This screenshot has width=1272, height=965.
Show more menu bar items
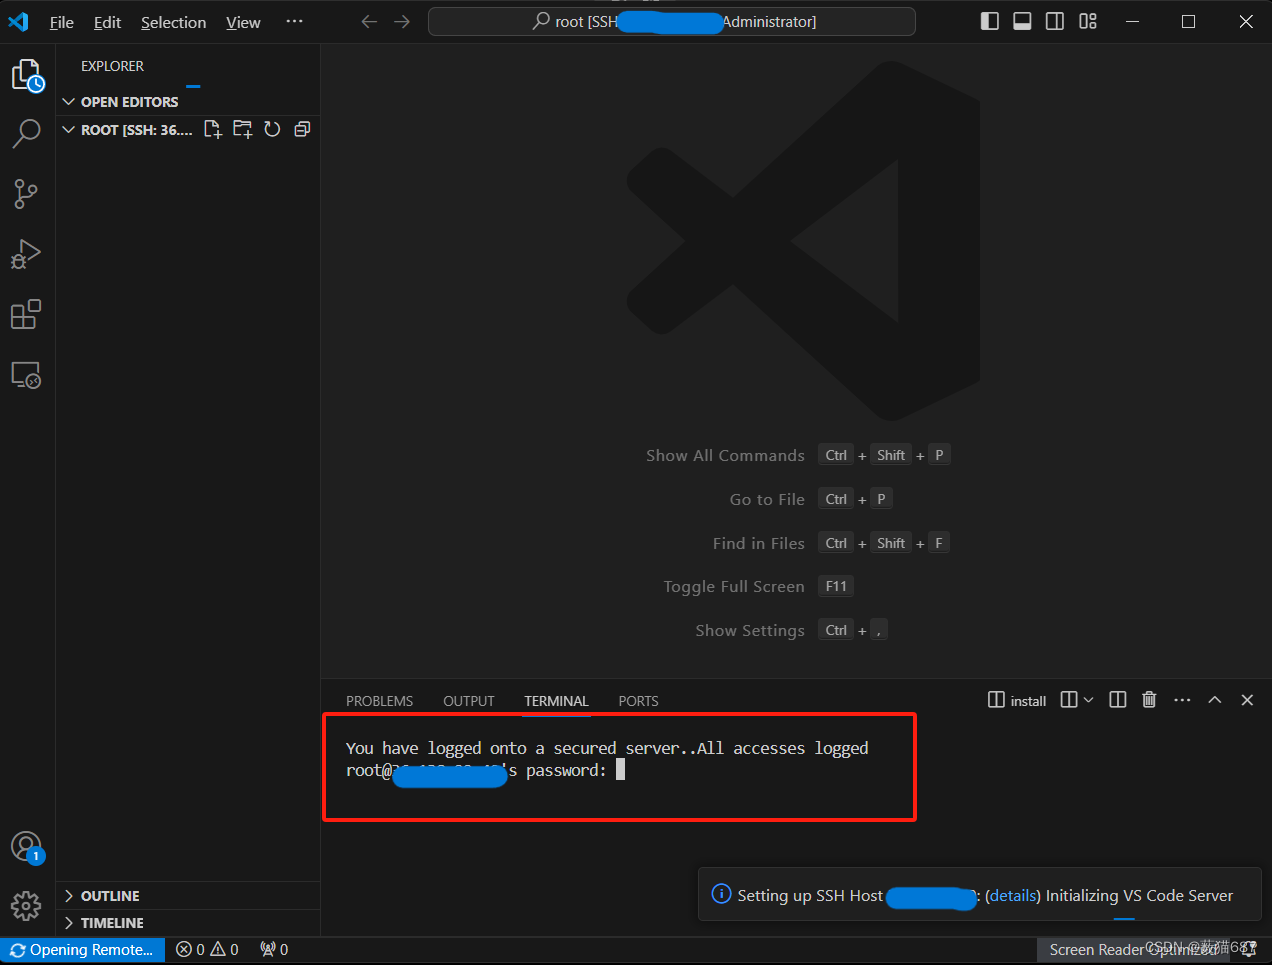tap(294, 21)
